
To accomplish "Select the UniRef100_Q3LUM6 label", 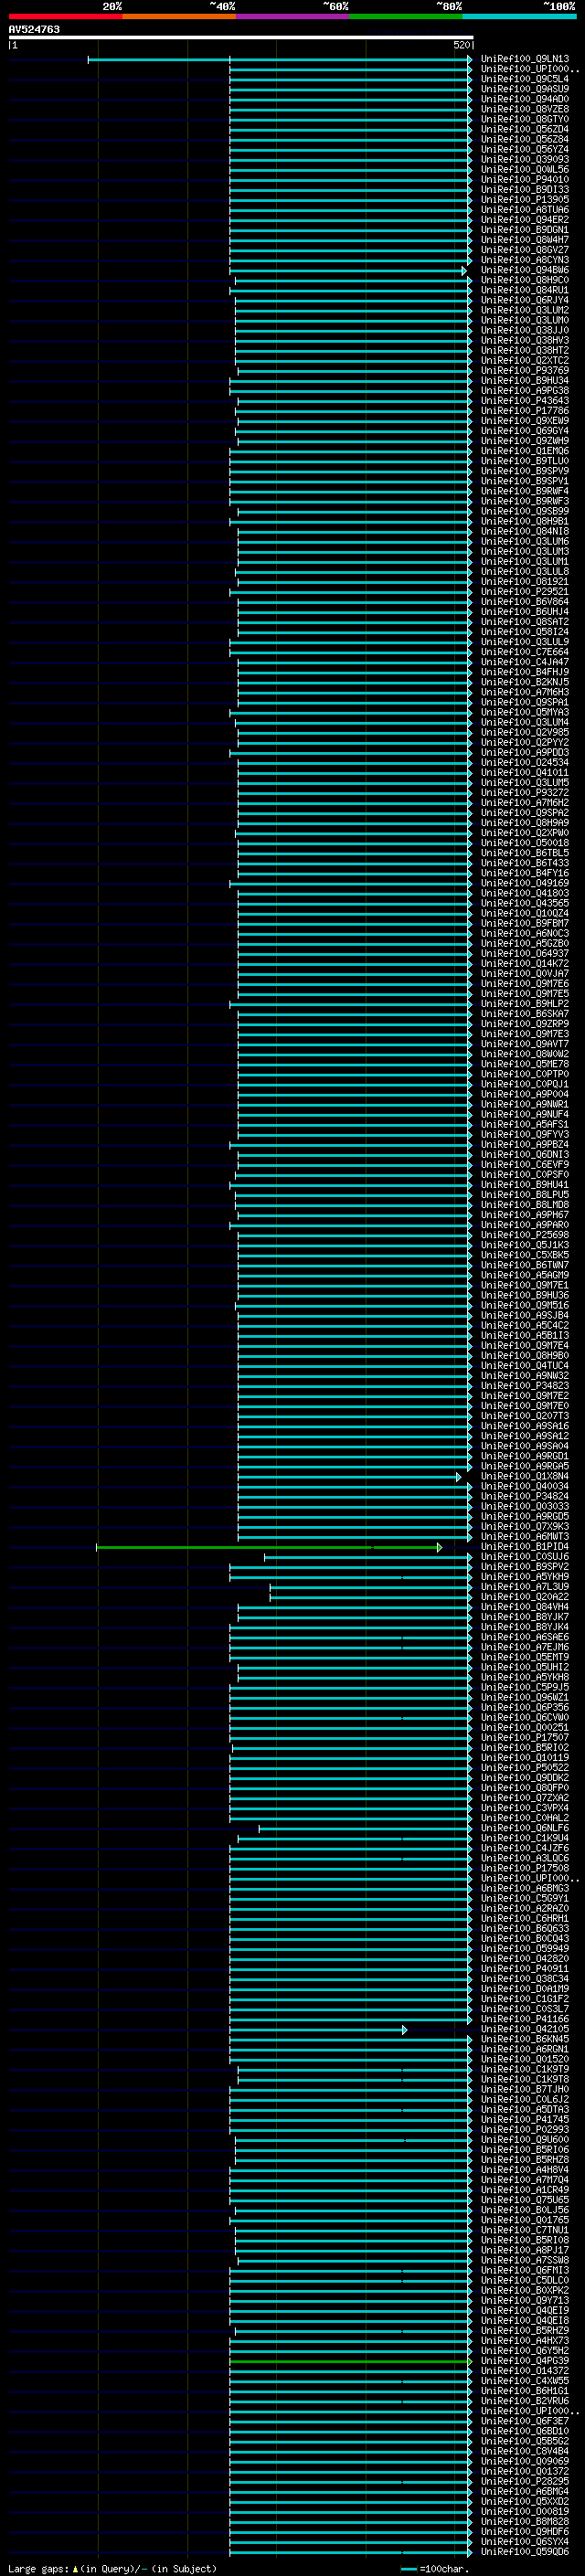I will (x=525, y=541).
